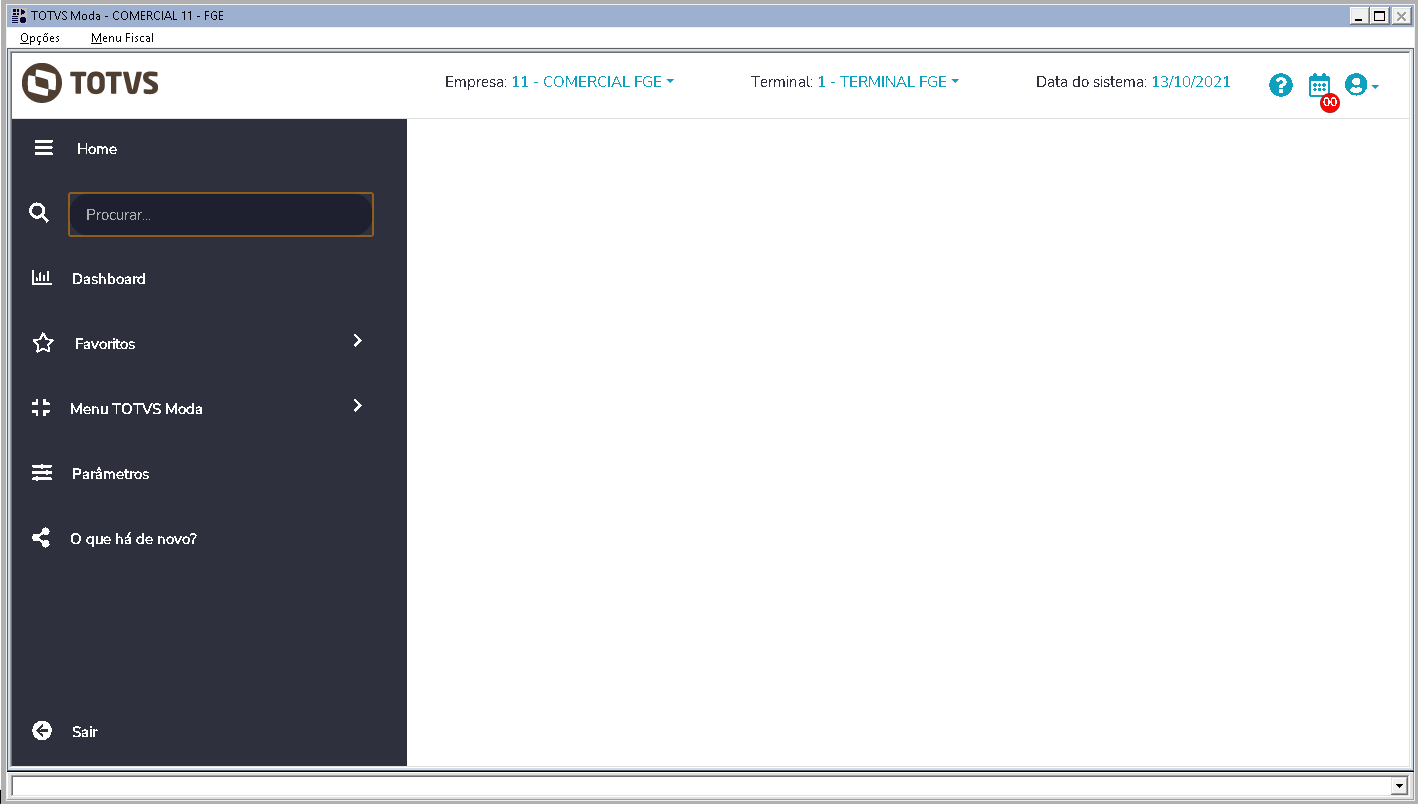Click the TOTVS logo in the header
The height and width of the screenshot is (804, 1418).
(x=90, y=83)
